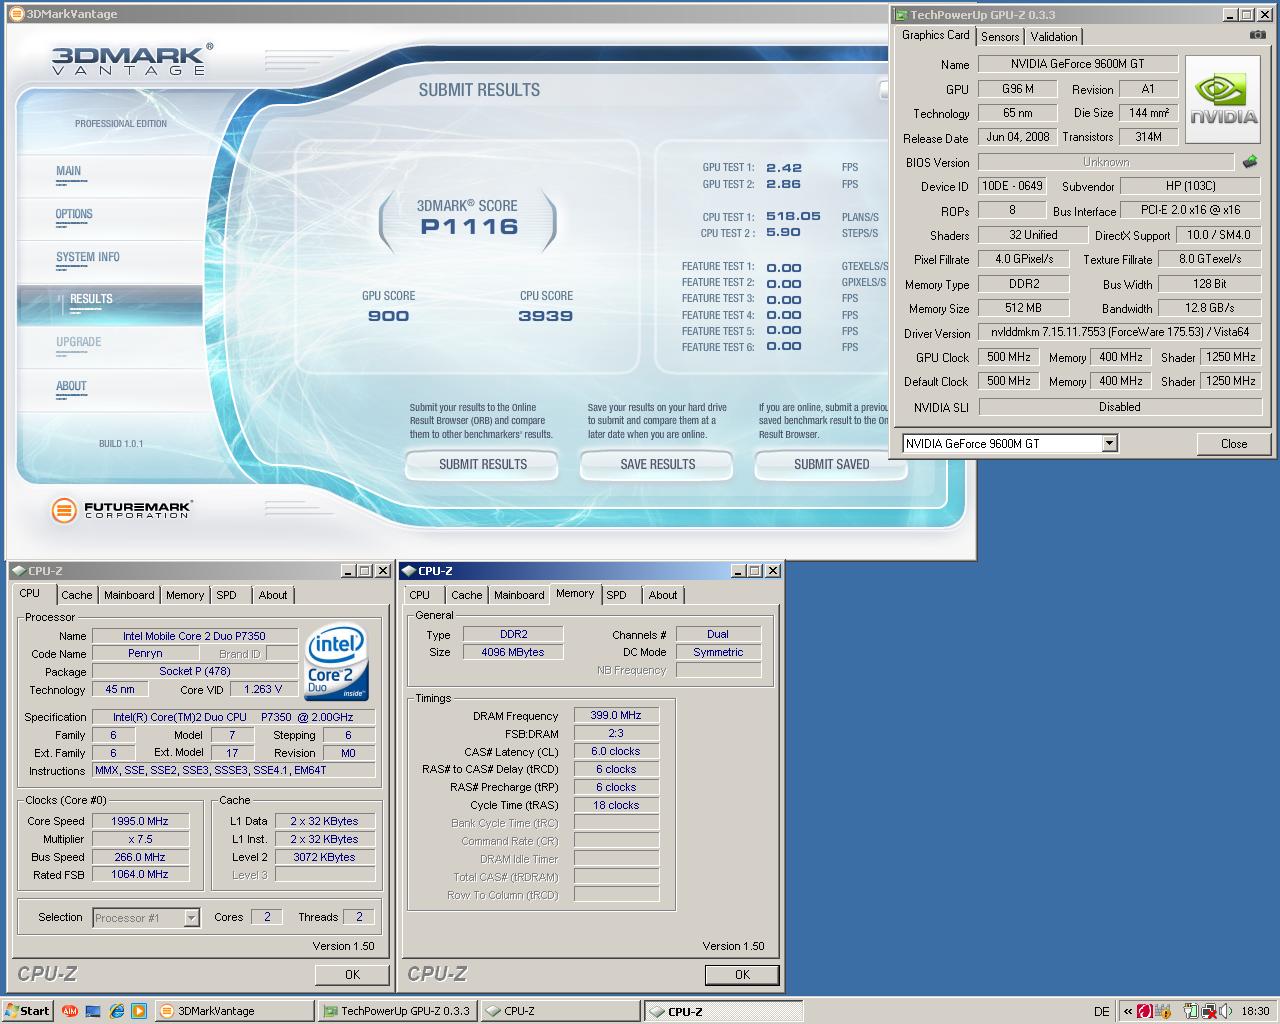Switch to first CPU-Z taskbar button

[560, 1011]
